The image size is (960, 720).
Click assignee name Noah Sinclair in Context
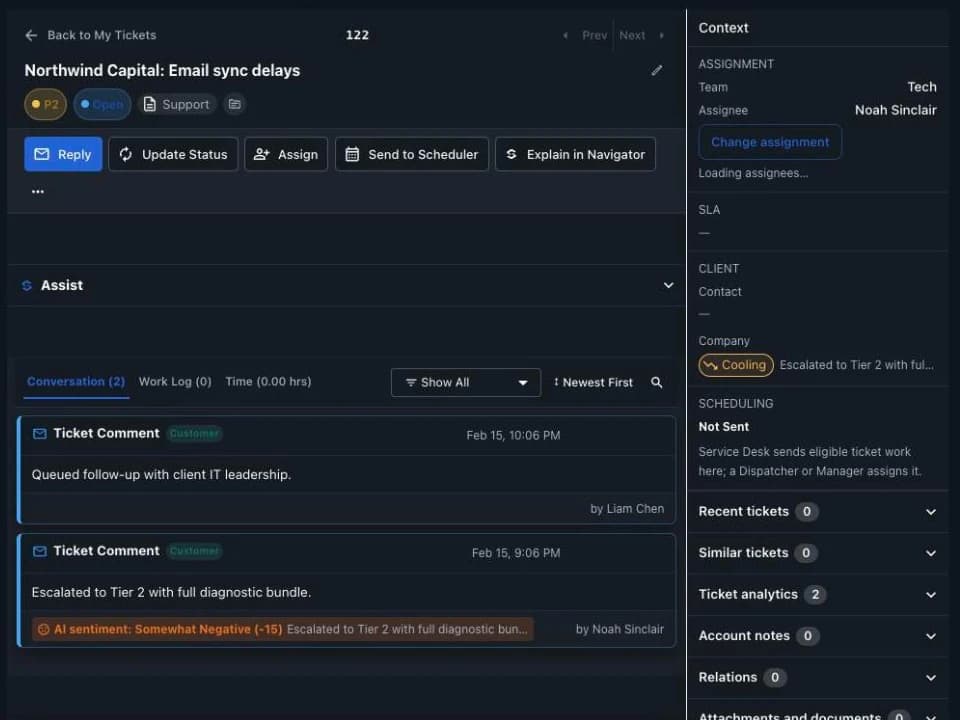(896, 110)
